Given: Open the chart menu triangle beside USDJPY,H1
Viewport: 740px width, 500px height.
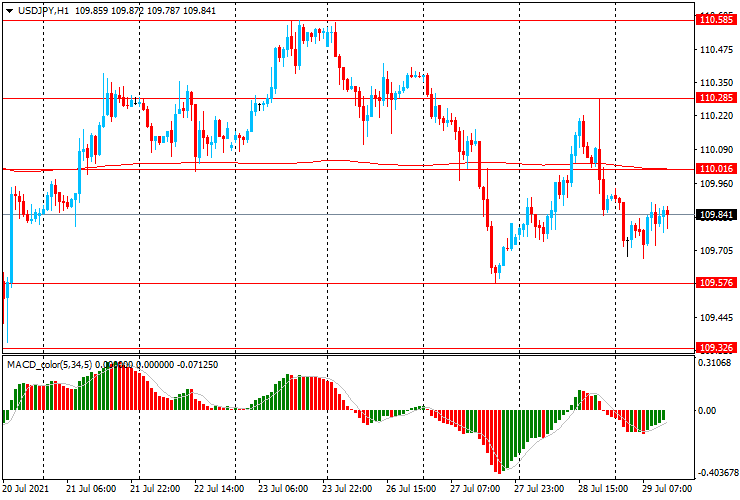Looking at the screenshot, I should 9,11.
